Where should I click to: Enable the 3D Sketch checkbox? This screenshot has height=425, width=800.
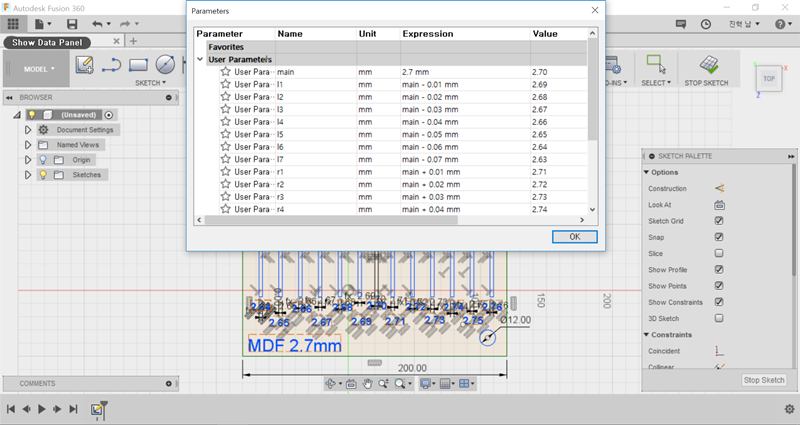(719, 318)
